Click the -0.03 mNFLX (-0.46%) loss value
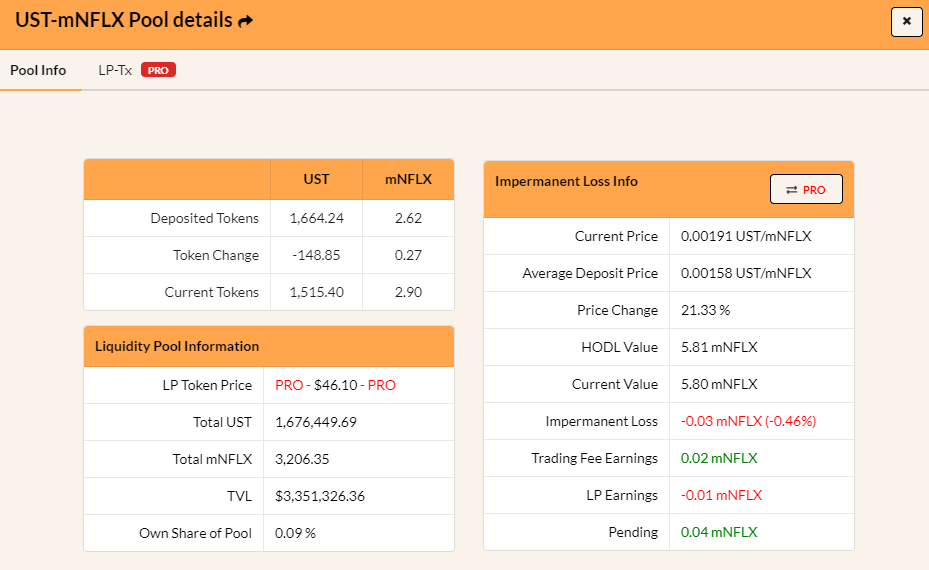 pyautogui.click(x=748, y=421)
